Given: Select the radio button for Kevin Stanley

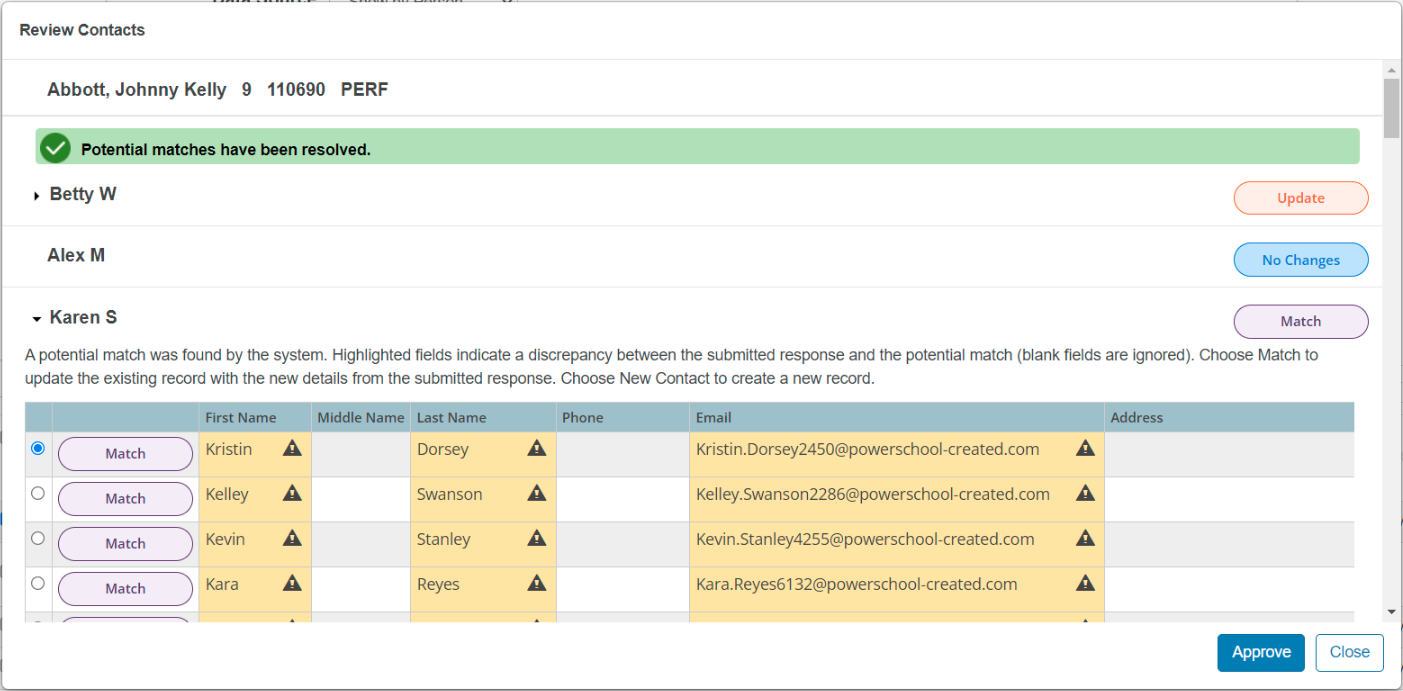Looking at the screenshot, I should tap(37, 538).
